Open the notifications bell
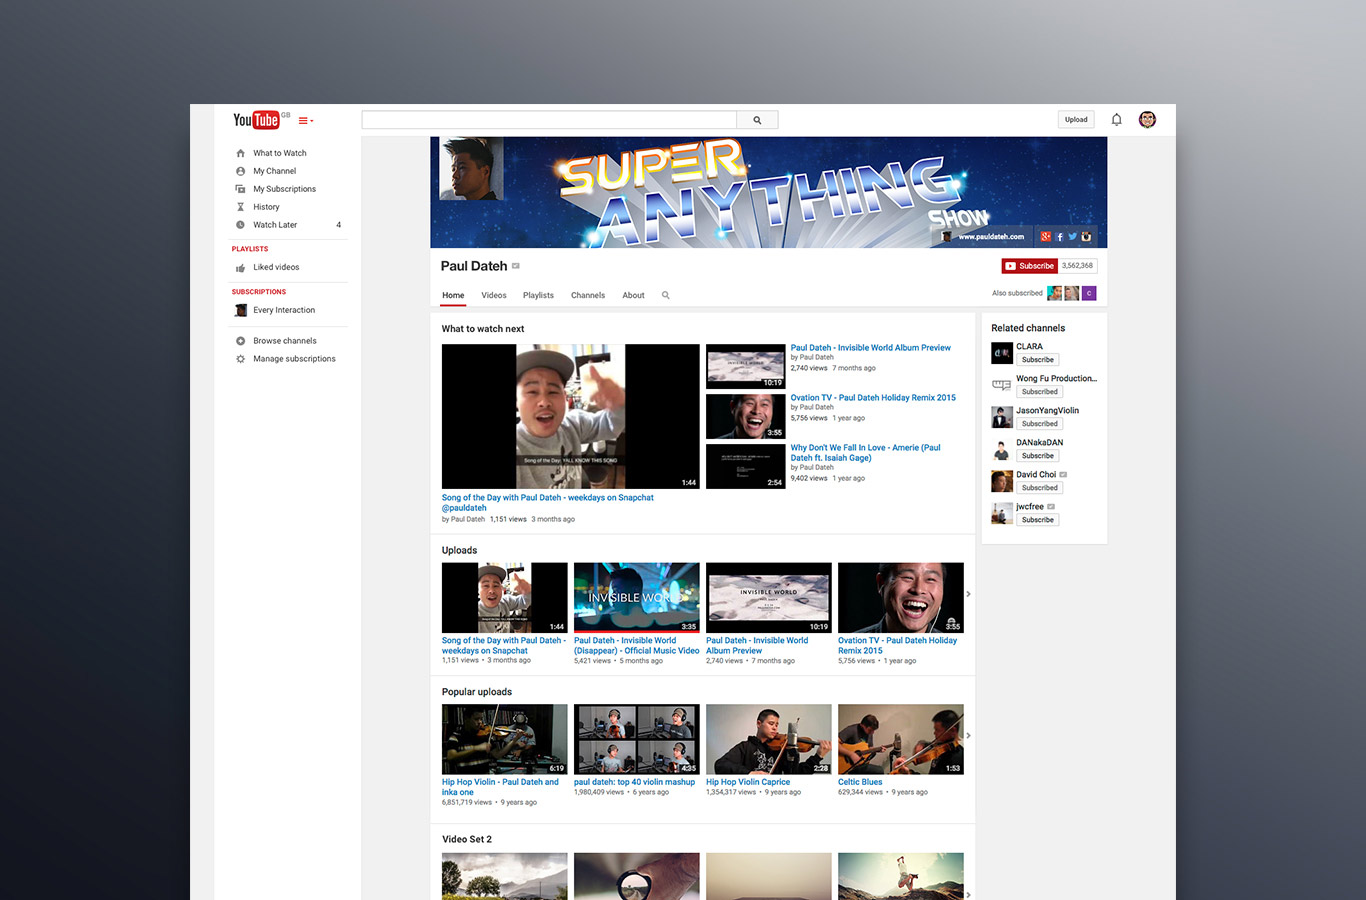 1116,120
